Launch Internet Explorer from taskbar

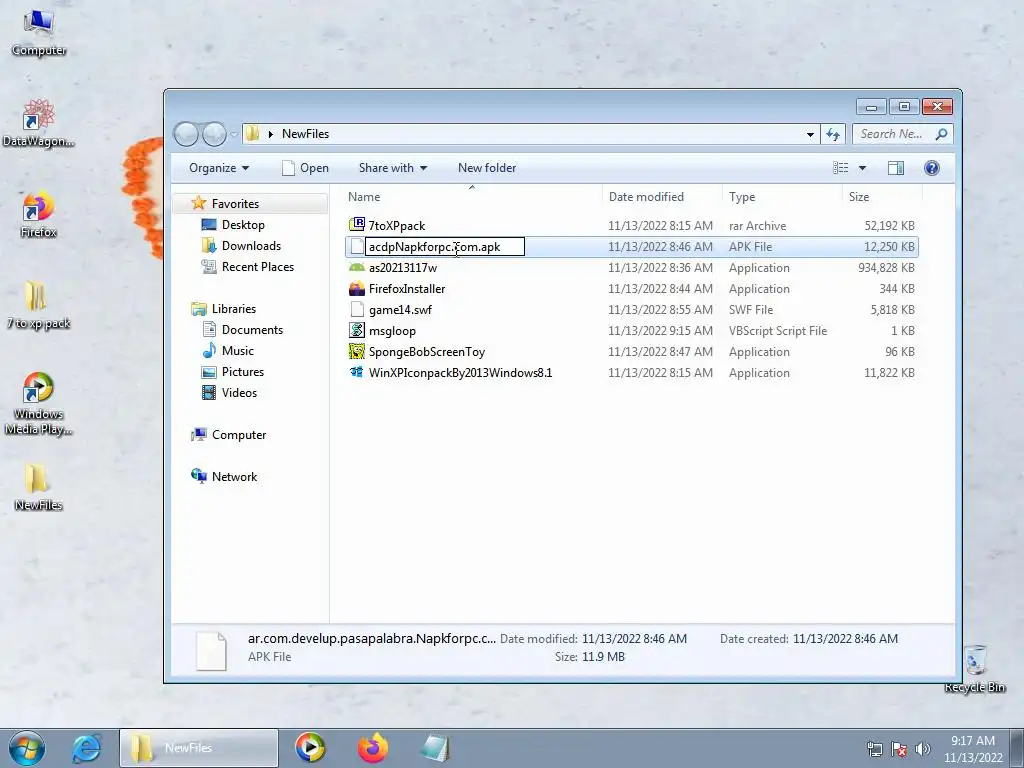point(86,748)
